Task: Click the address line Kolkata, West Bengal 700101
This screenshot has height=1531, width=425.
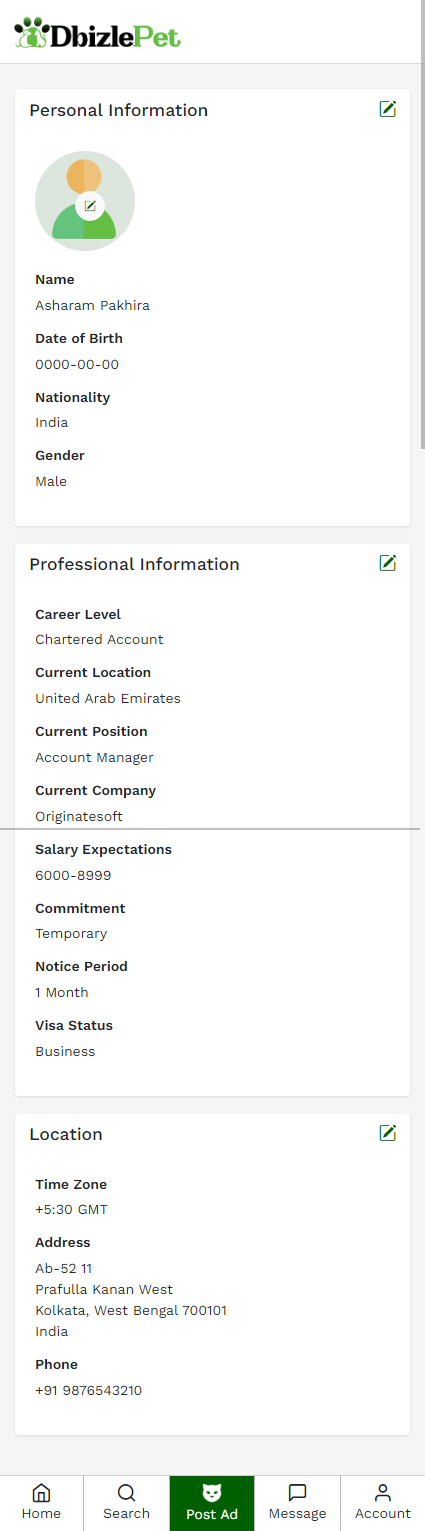Action: [x=131, y=1310]
